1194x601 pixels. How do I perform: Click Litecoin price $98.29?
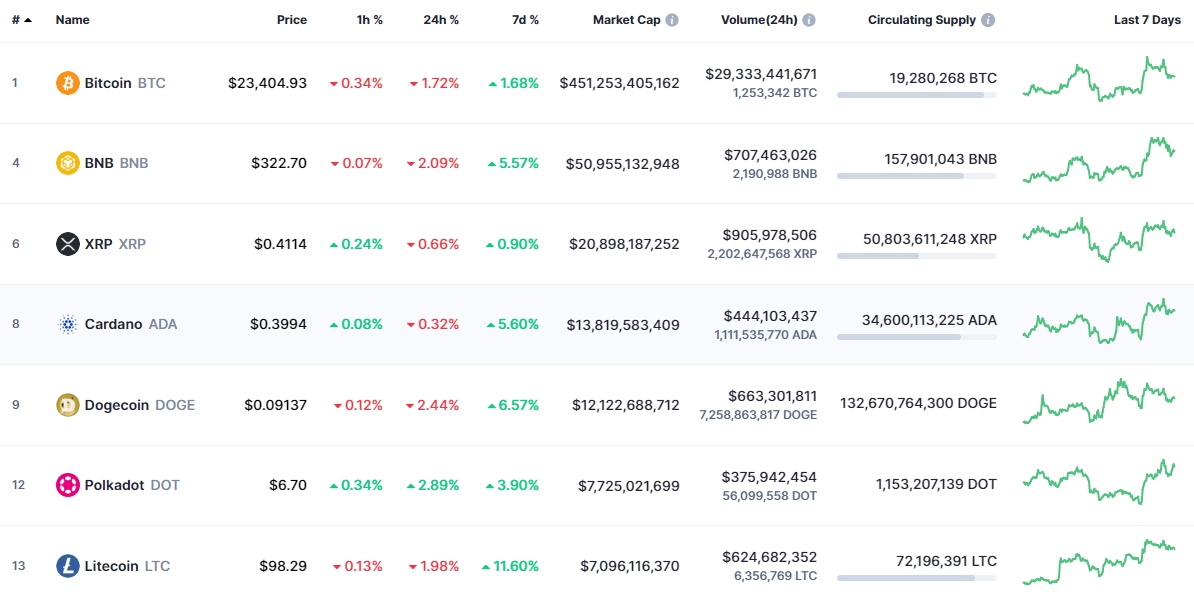coord(283,566)
